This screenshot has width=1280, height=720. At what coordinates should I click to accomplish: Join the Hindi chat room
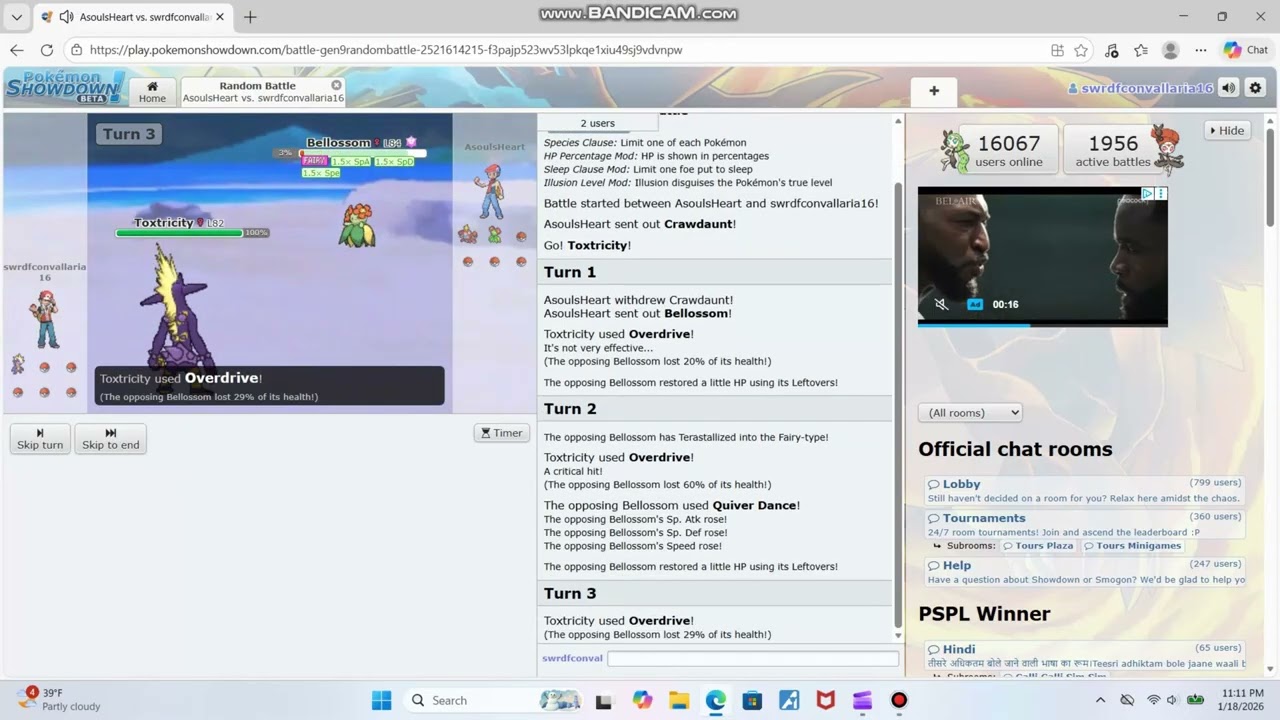click(1085, 655)
